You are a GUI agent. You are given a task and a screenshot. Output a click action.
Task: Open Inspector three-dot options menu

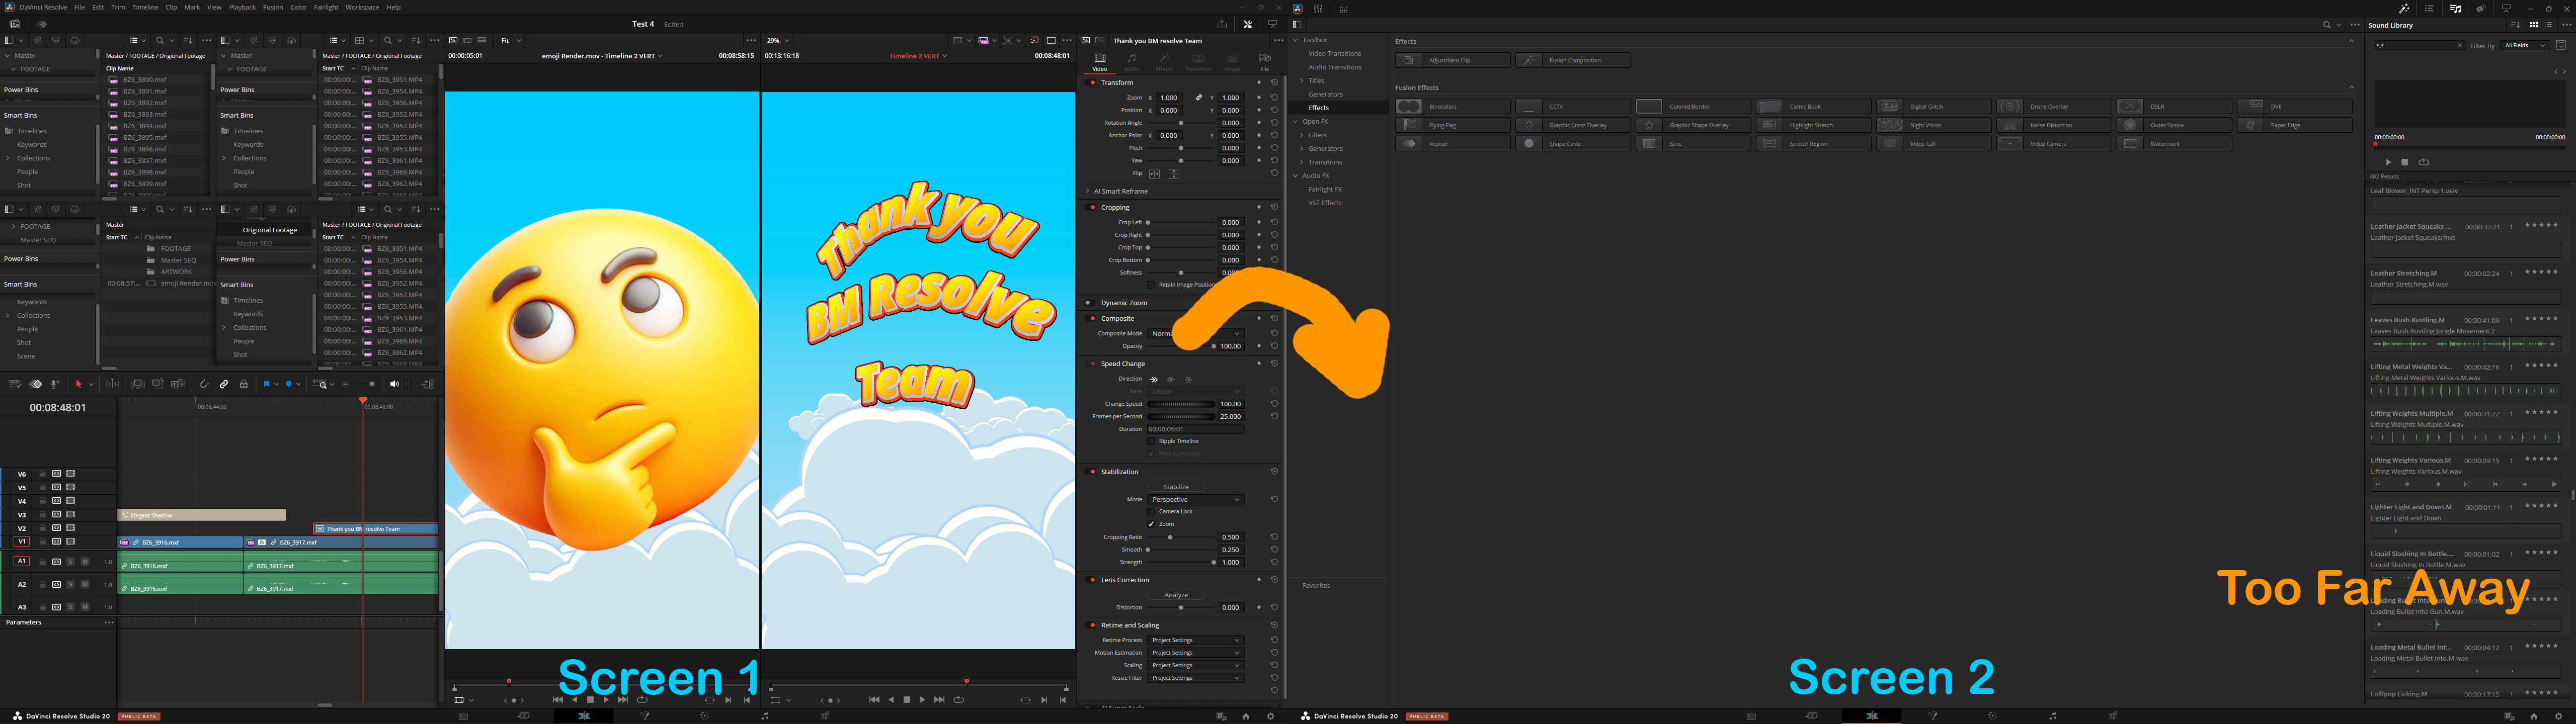[1278, 41]
